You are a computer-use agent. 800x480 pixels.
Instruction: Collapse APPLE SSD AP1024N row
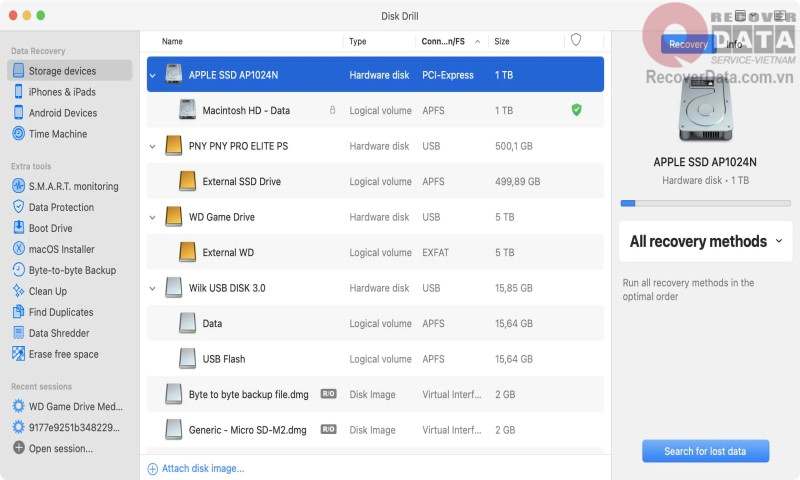pyautogui.click(x=153, y=75)
